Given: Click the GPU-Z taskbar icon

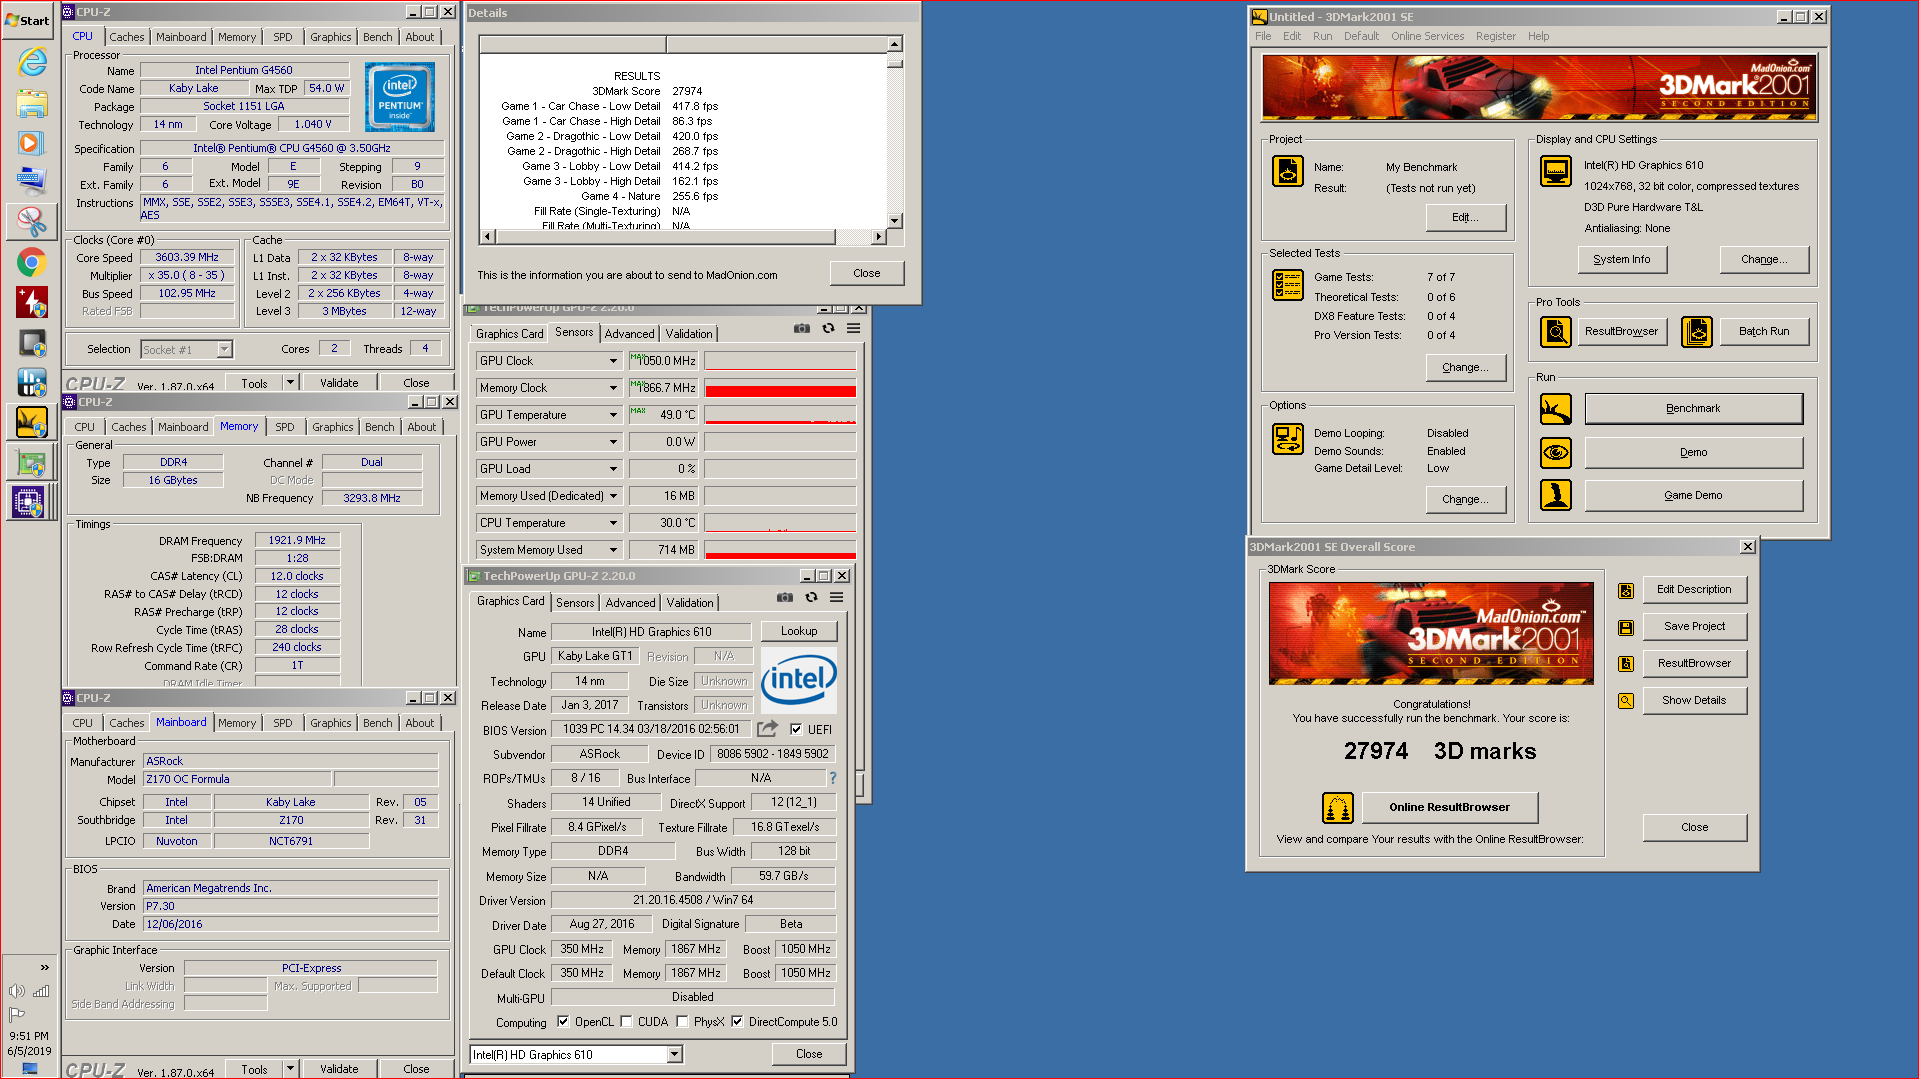Looking at the screenshot, I should 32,463.
